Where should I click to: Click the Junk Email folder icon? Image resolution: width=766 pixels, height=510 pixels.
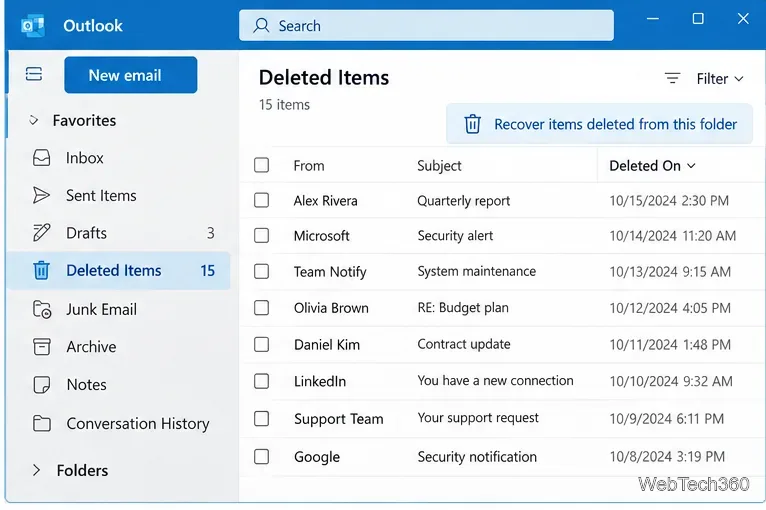point(42,309)
